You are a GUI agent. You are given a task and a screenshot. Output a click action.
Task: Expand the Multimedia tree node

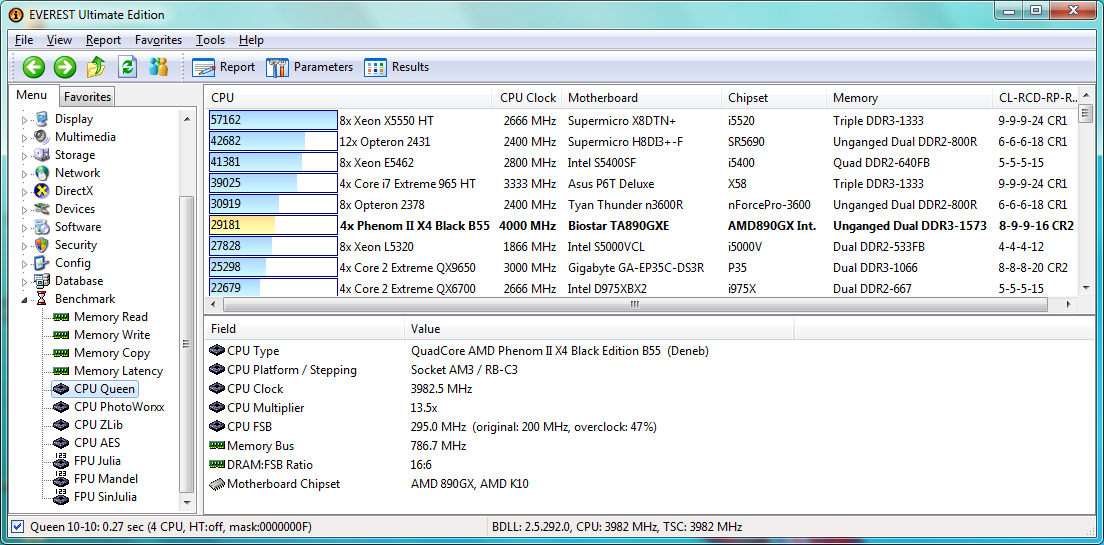(25, 137)
